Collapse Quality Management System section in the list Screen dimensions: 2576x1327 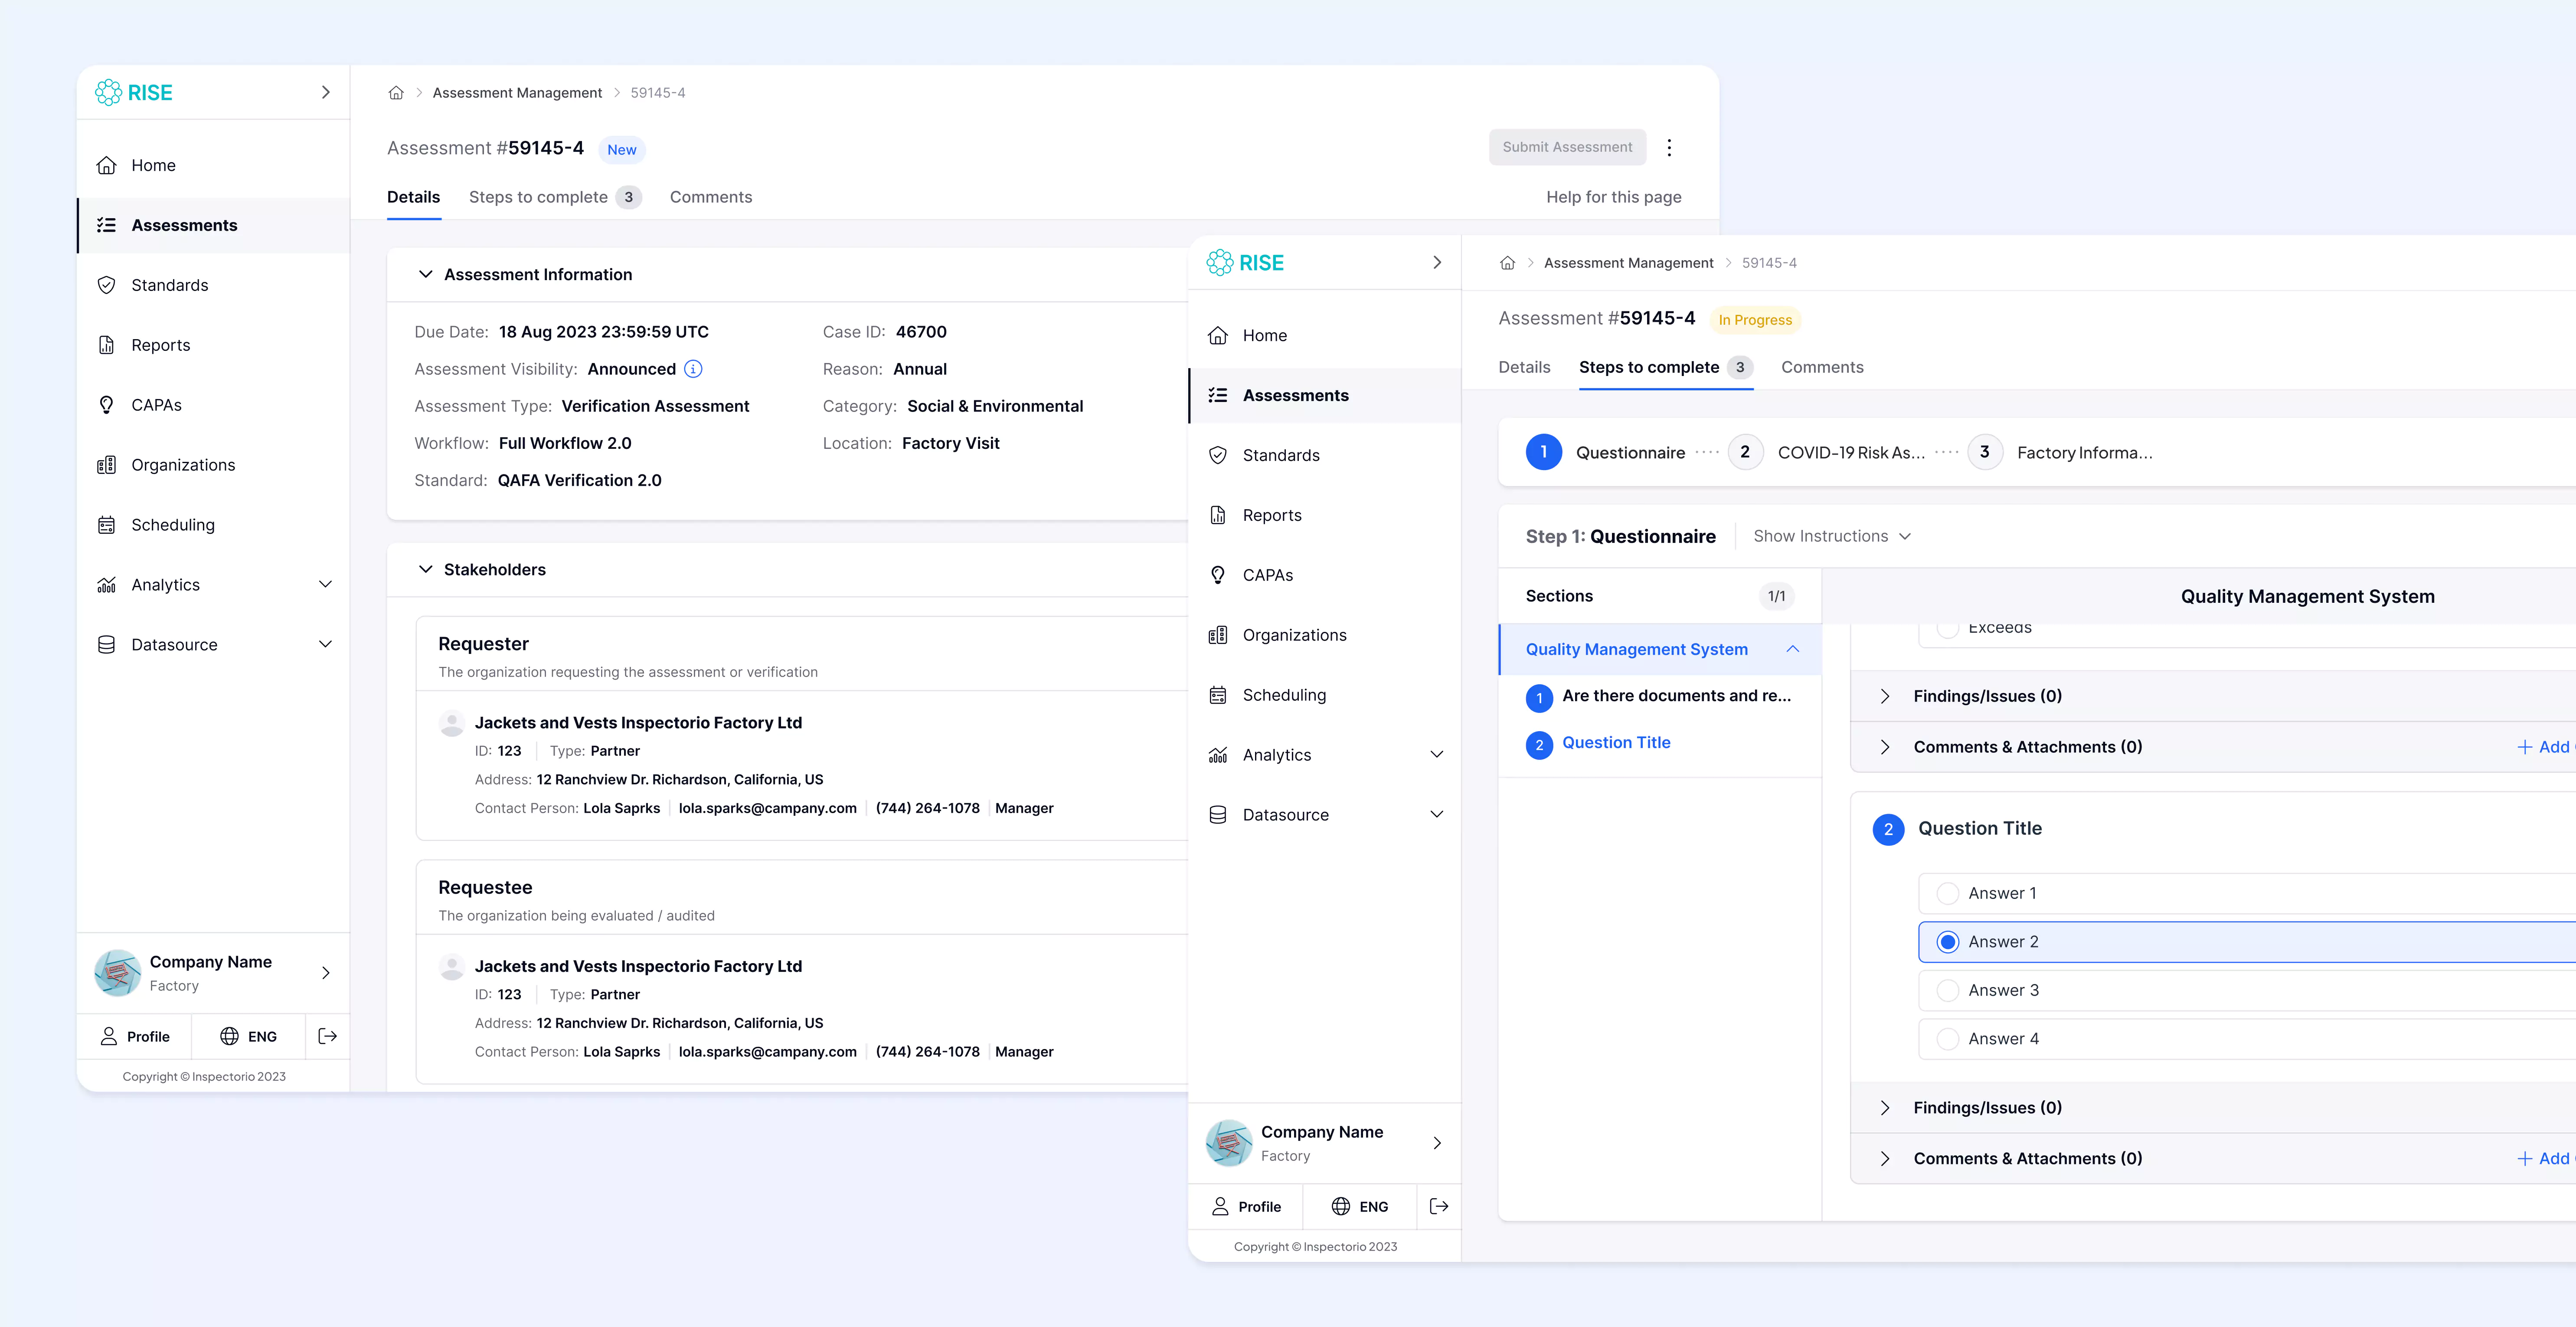pos(1792,649)
